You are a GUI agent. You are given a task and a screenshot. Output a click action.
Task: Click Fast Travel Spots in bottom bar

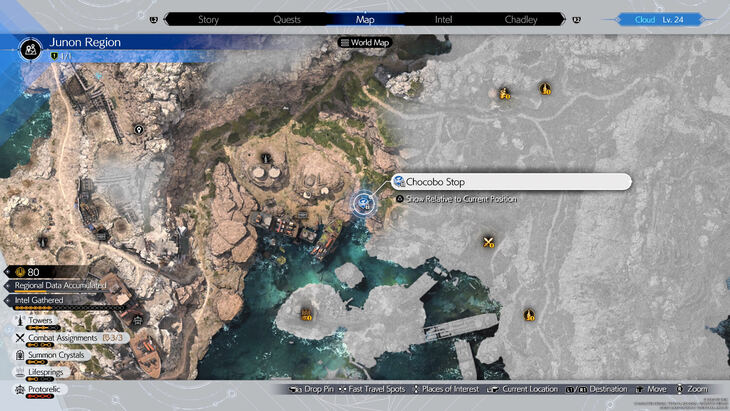click(x=372, y=389)
